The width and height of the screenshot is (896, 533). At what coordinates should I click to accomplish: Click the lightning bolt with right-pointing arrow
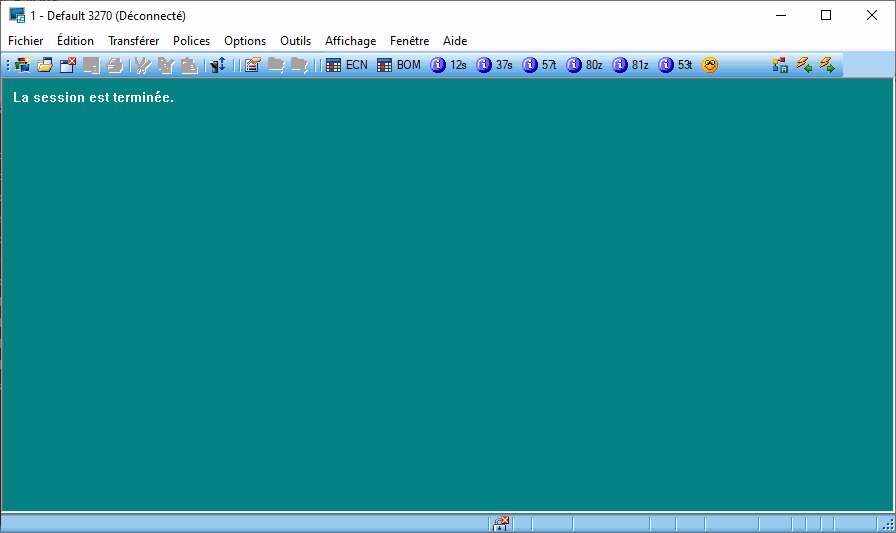point(827,65)
